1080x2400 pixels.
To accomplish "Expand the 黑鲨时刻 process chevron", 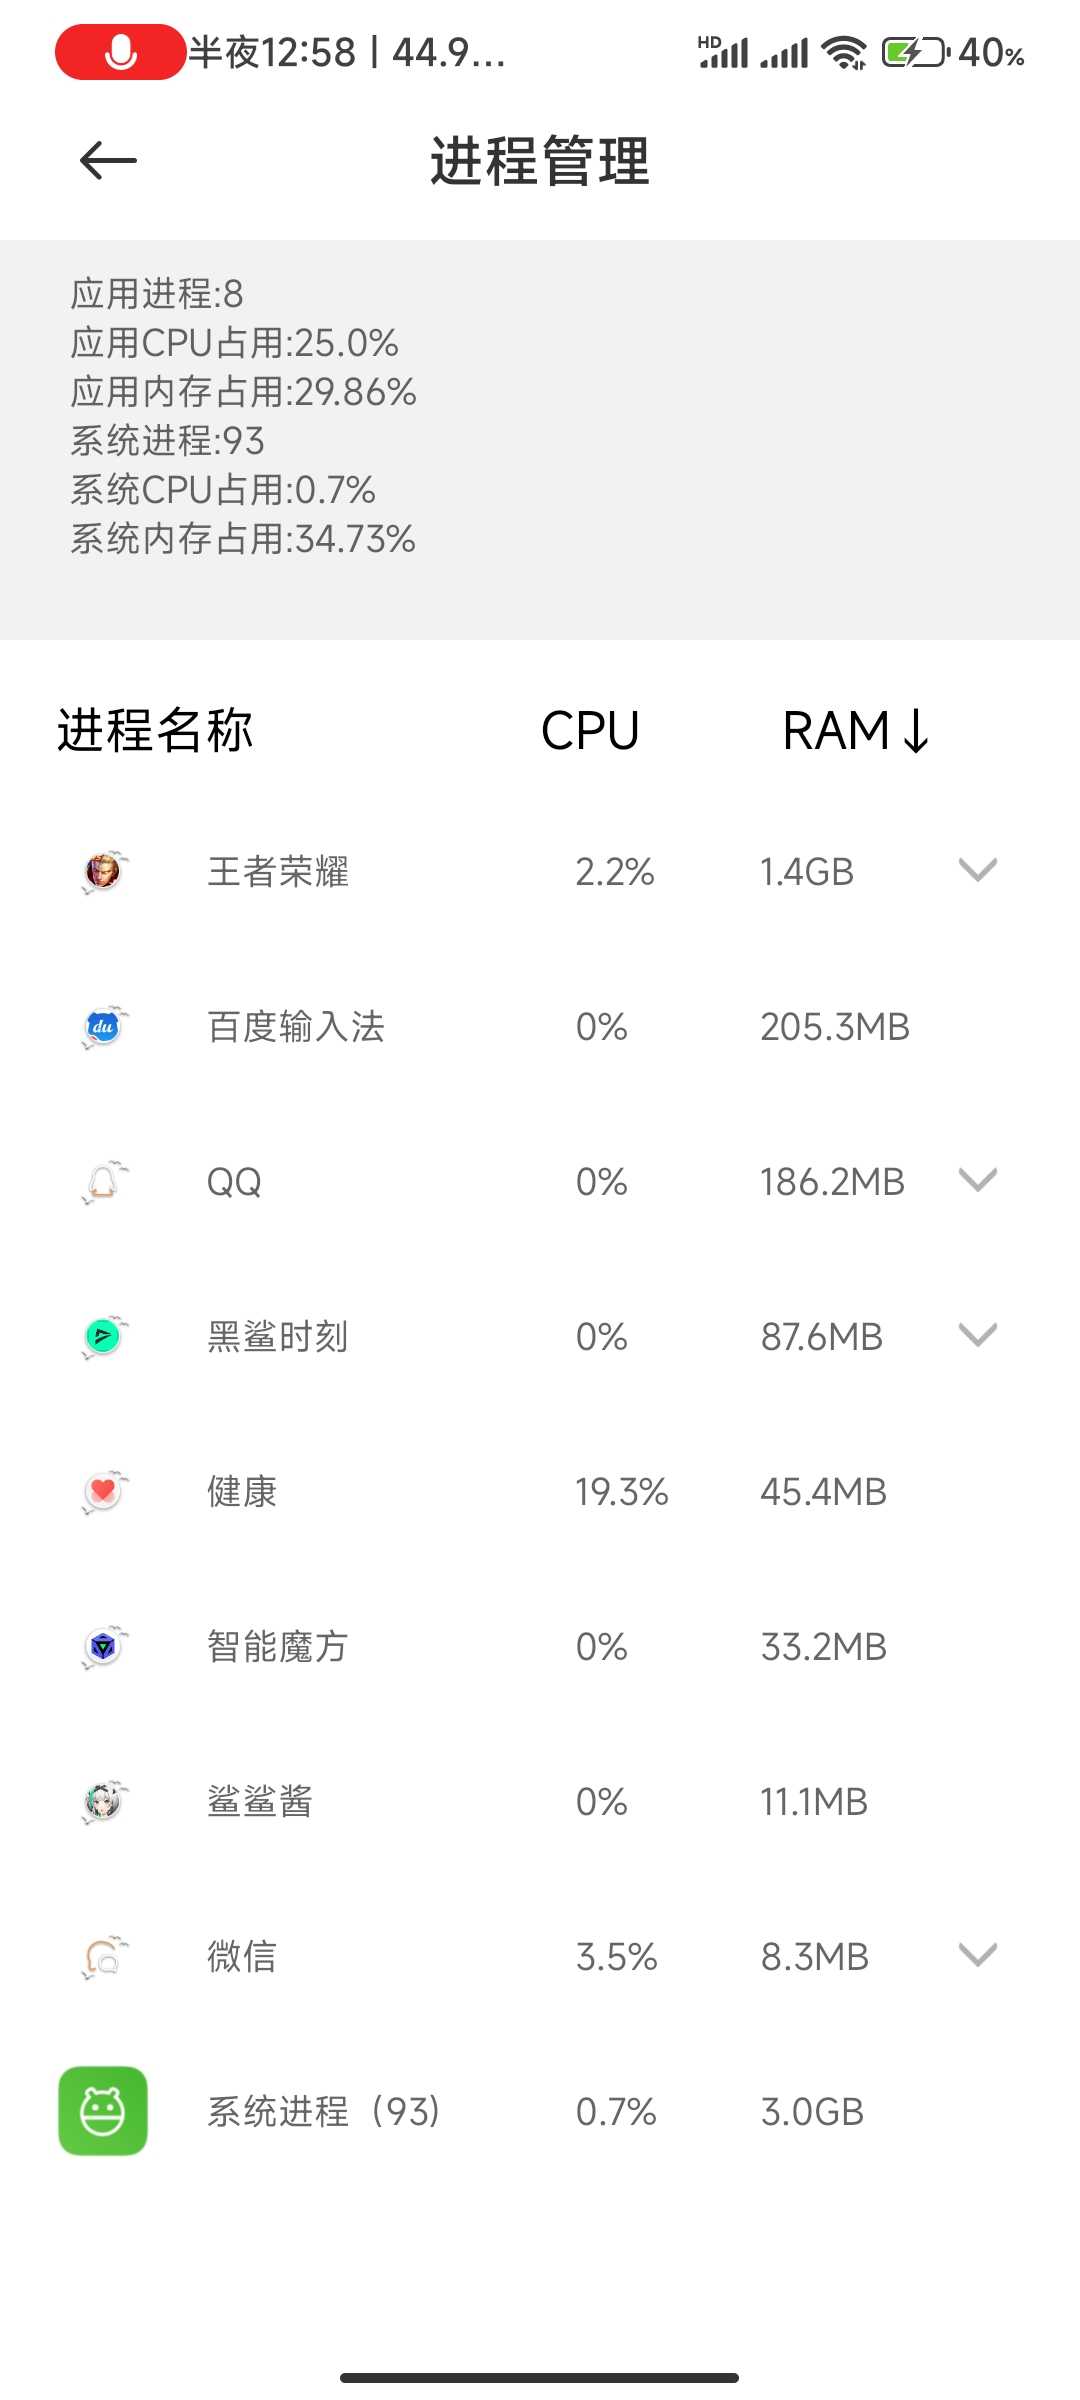I will pyautogui.click(x=978, y=1335).
